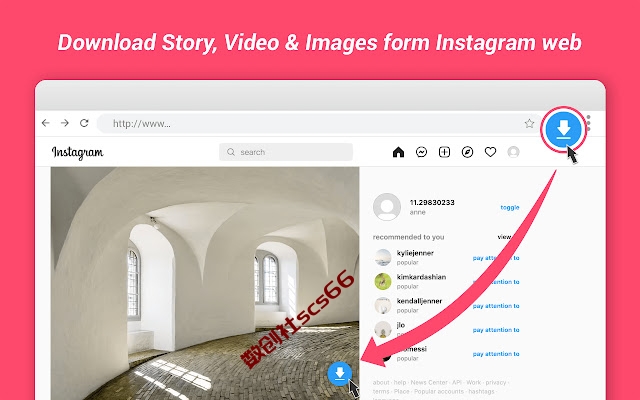Click jlo avatar thumbnail
The width and height of the screenshot is (640, 400).
click(x=383, y=329)
